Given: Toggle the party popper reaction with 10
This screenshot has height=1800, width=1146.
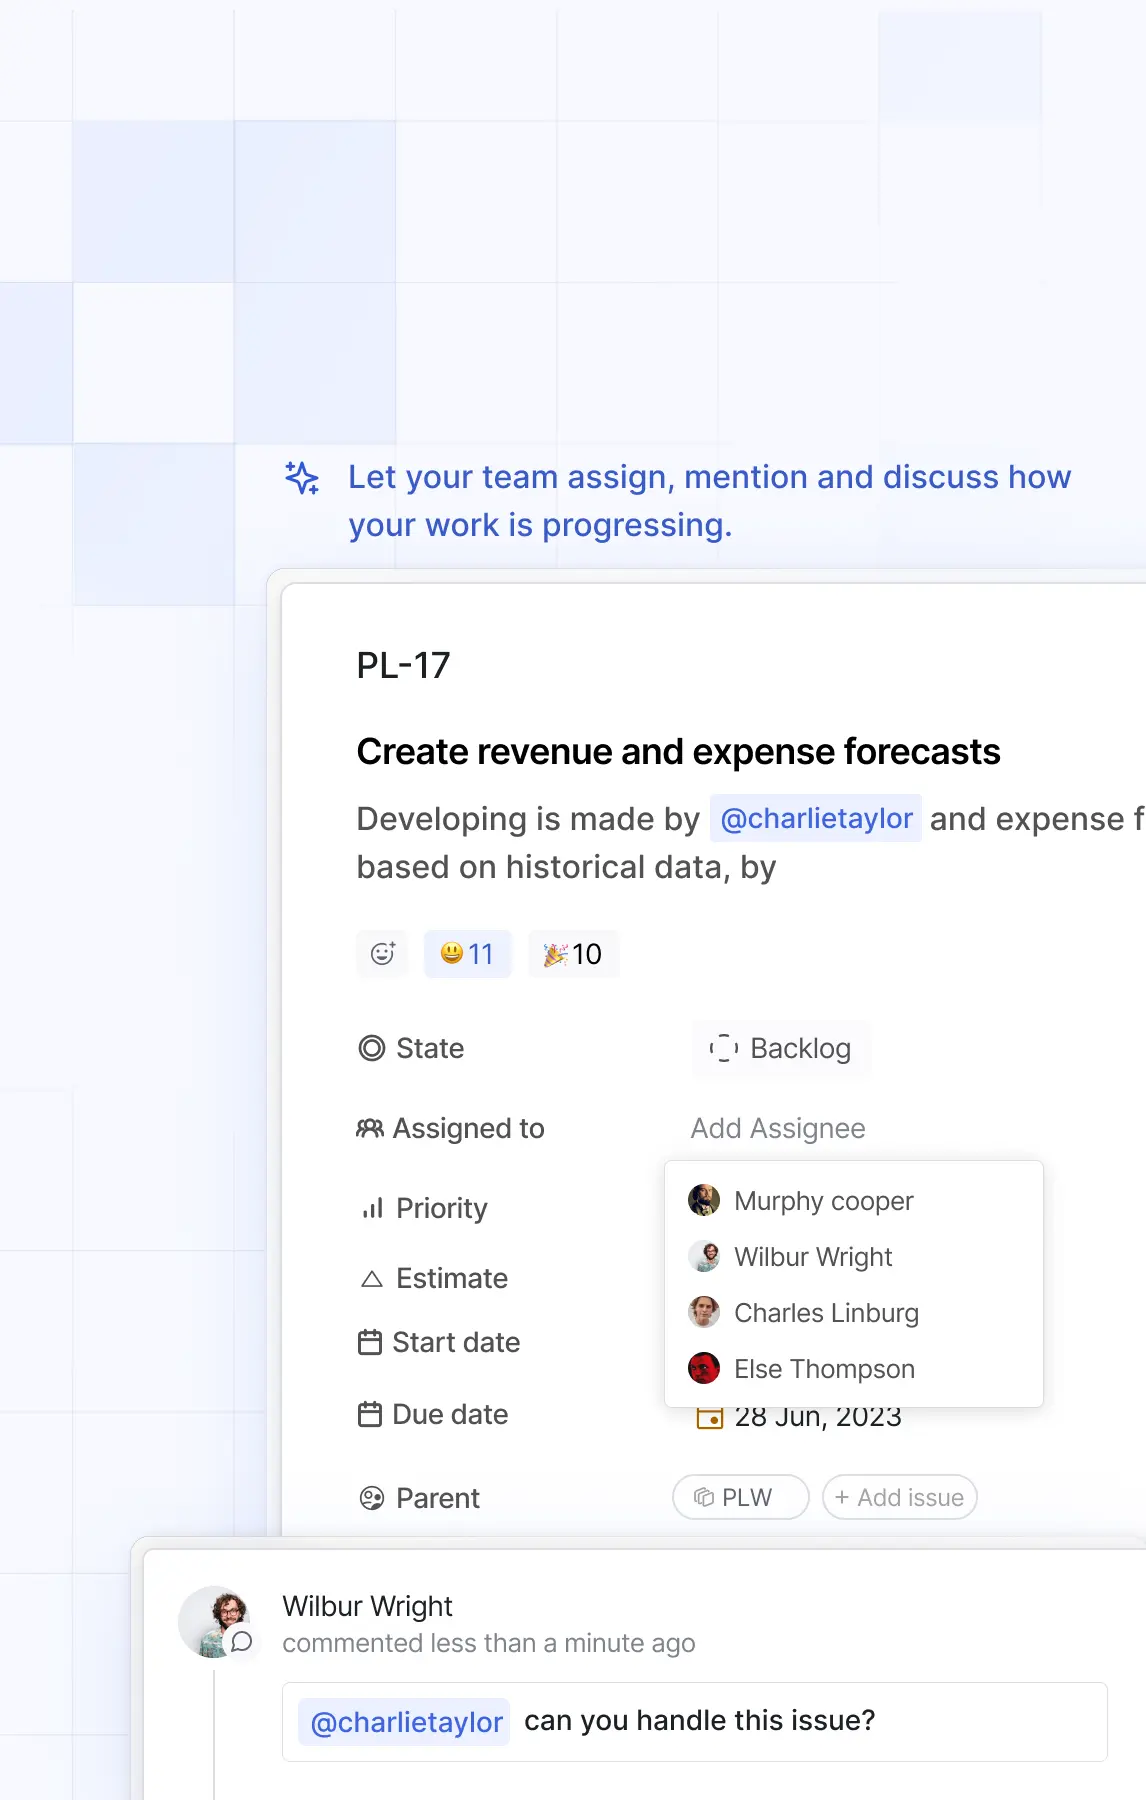Looking at the screenshot, I should (x=573, y=954).
